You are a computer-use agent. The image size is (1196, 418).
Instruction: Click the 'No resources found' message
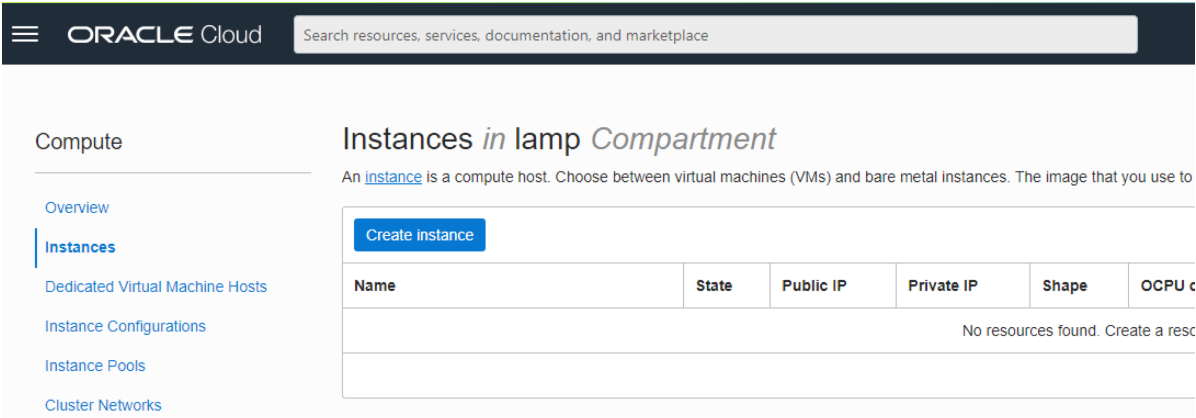(1078, 331)
